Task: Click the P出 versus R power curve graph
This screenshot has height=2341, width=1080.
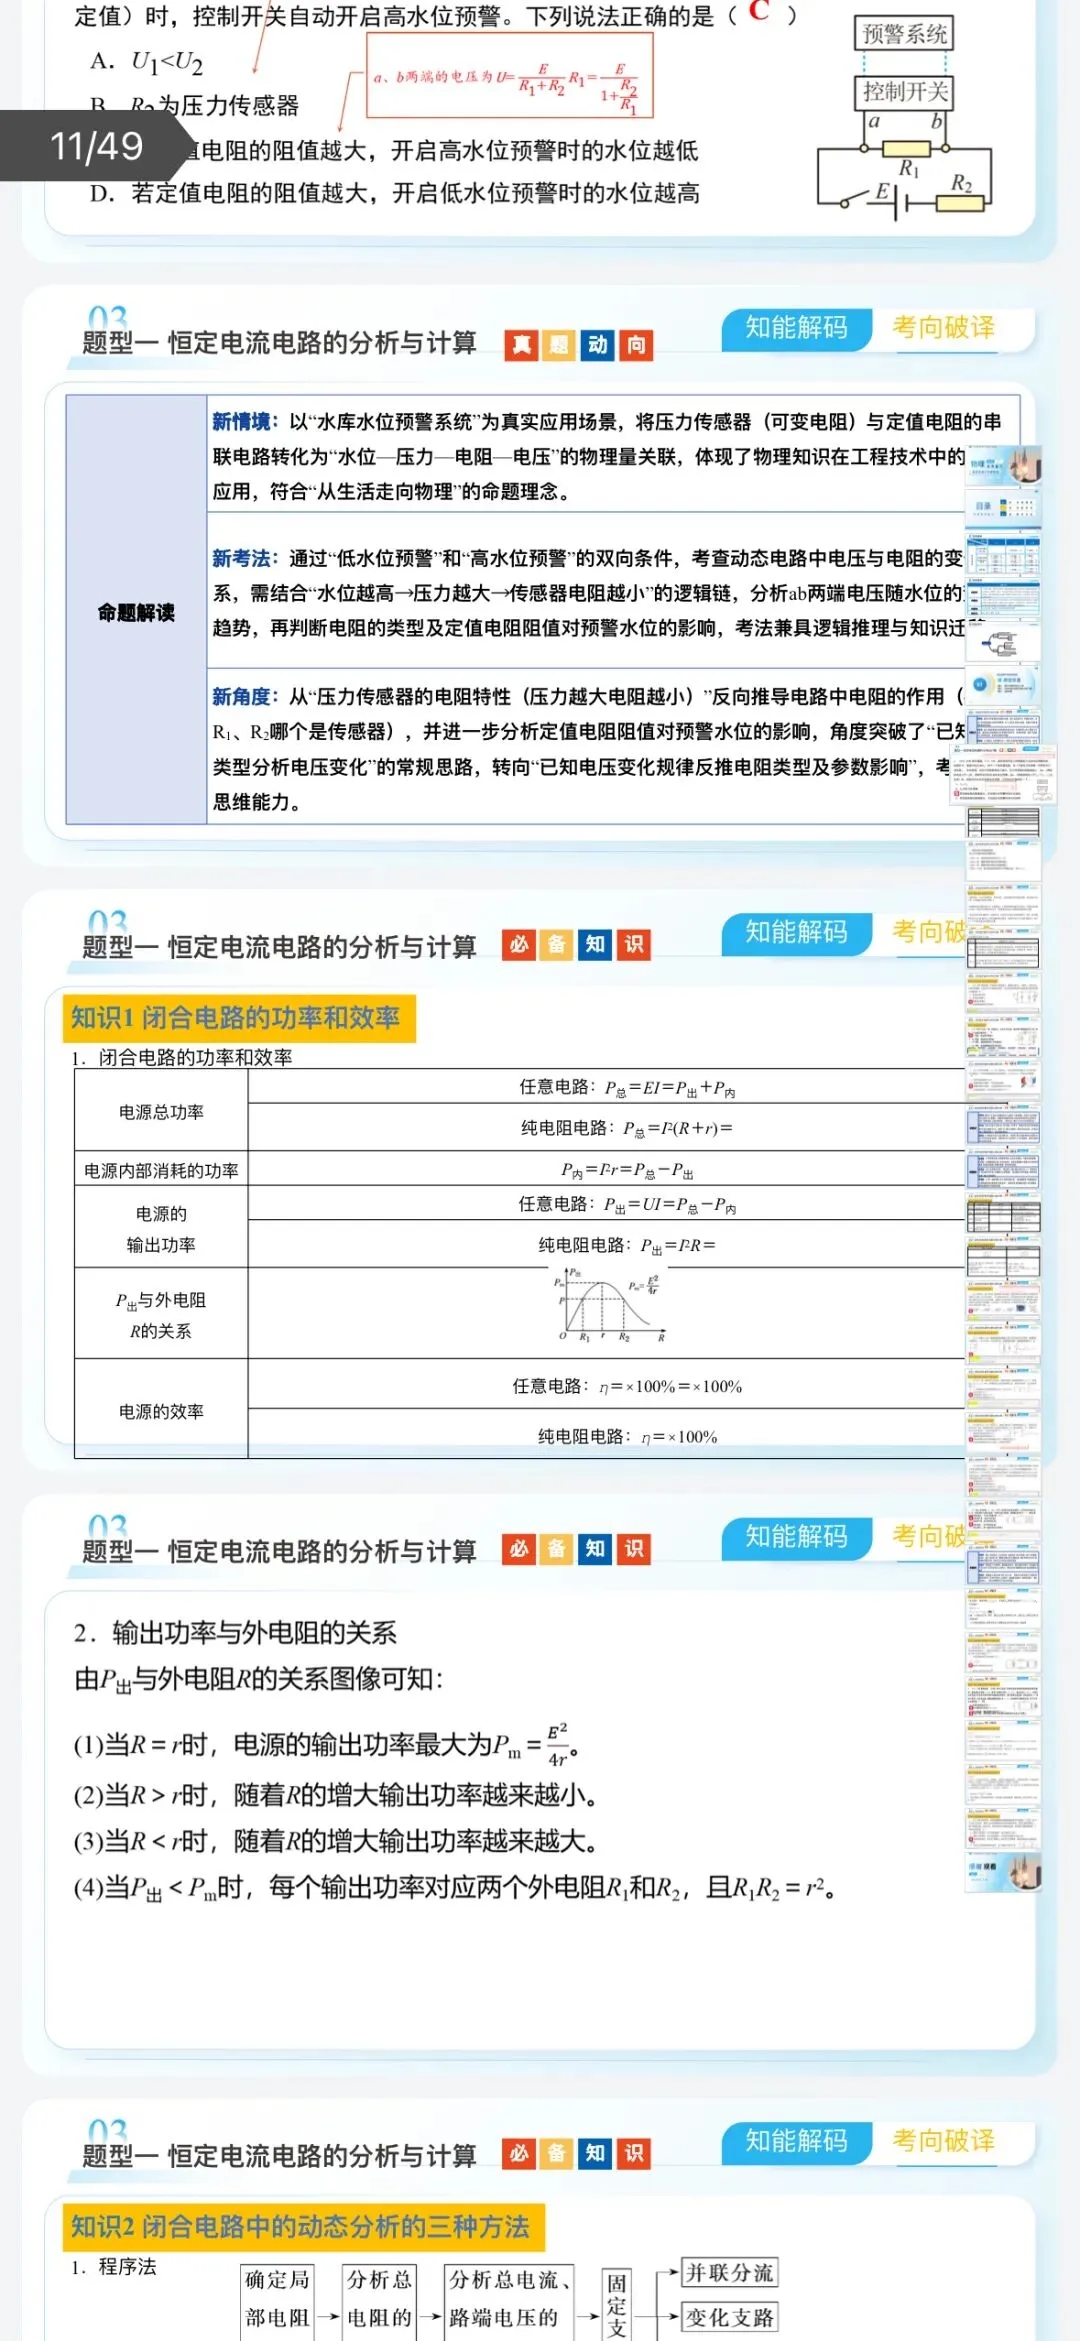Action: tap(611, 1304)
